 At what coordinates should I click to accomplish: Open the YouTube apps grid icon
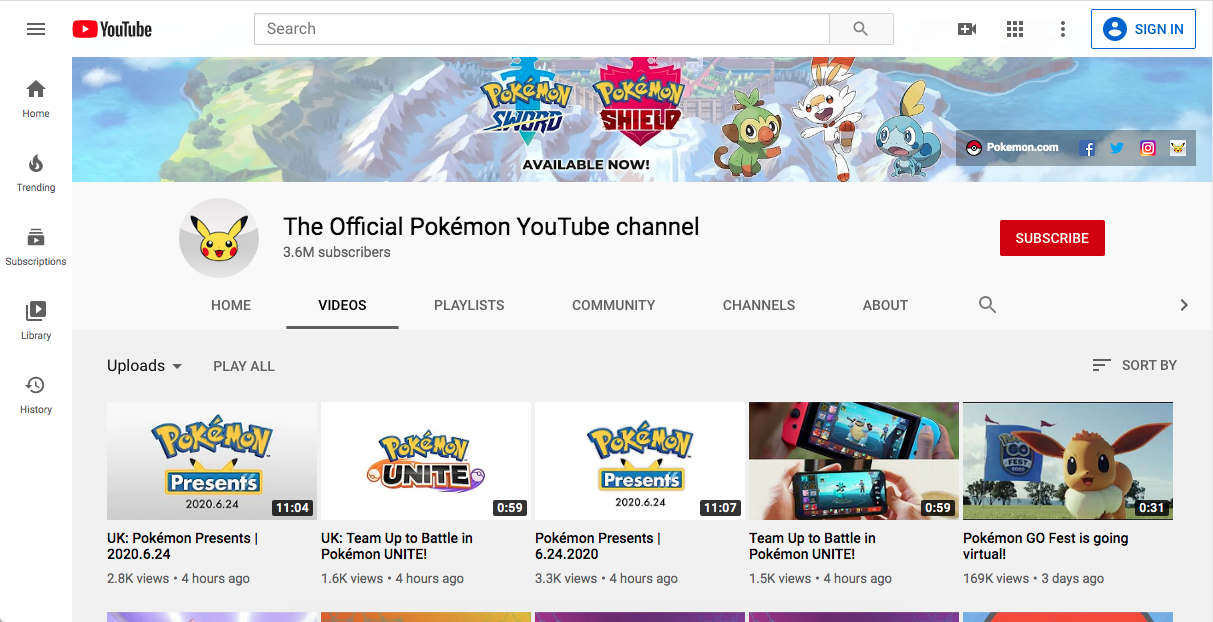[x=1015, y=29]
